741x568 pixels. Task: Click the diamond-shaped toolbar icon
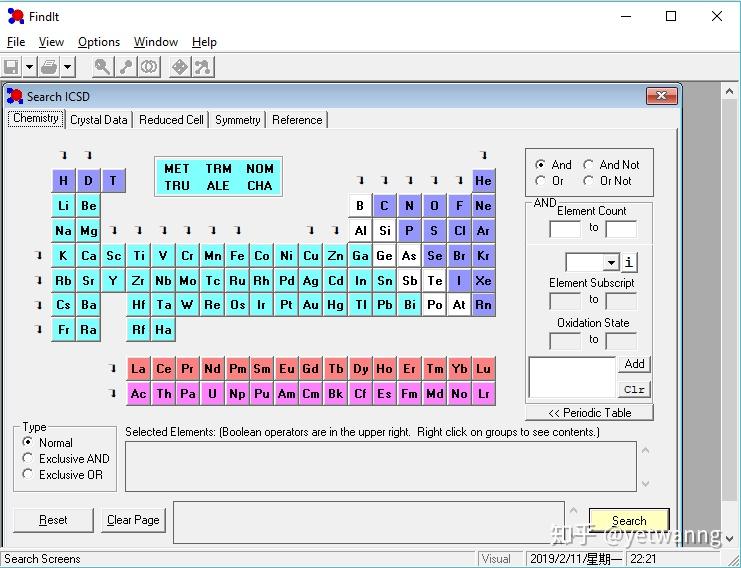point(180,67)
